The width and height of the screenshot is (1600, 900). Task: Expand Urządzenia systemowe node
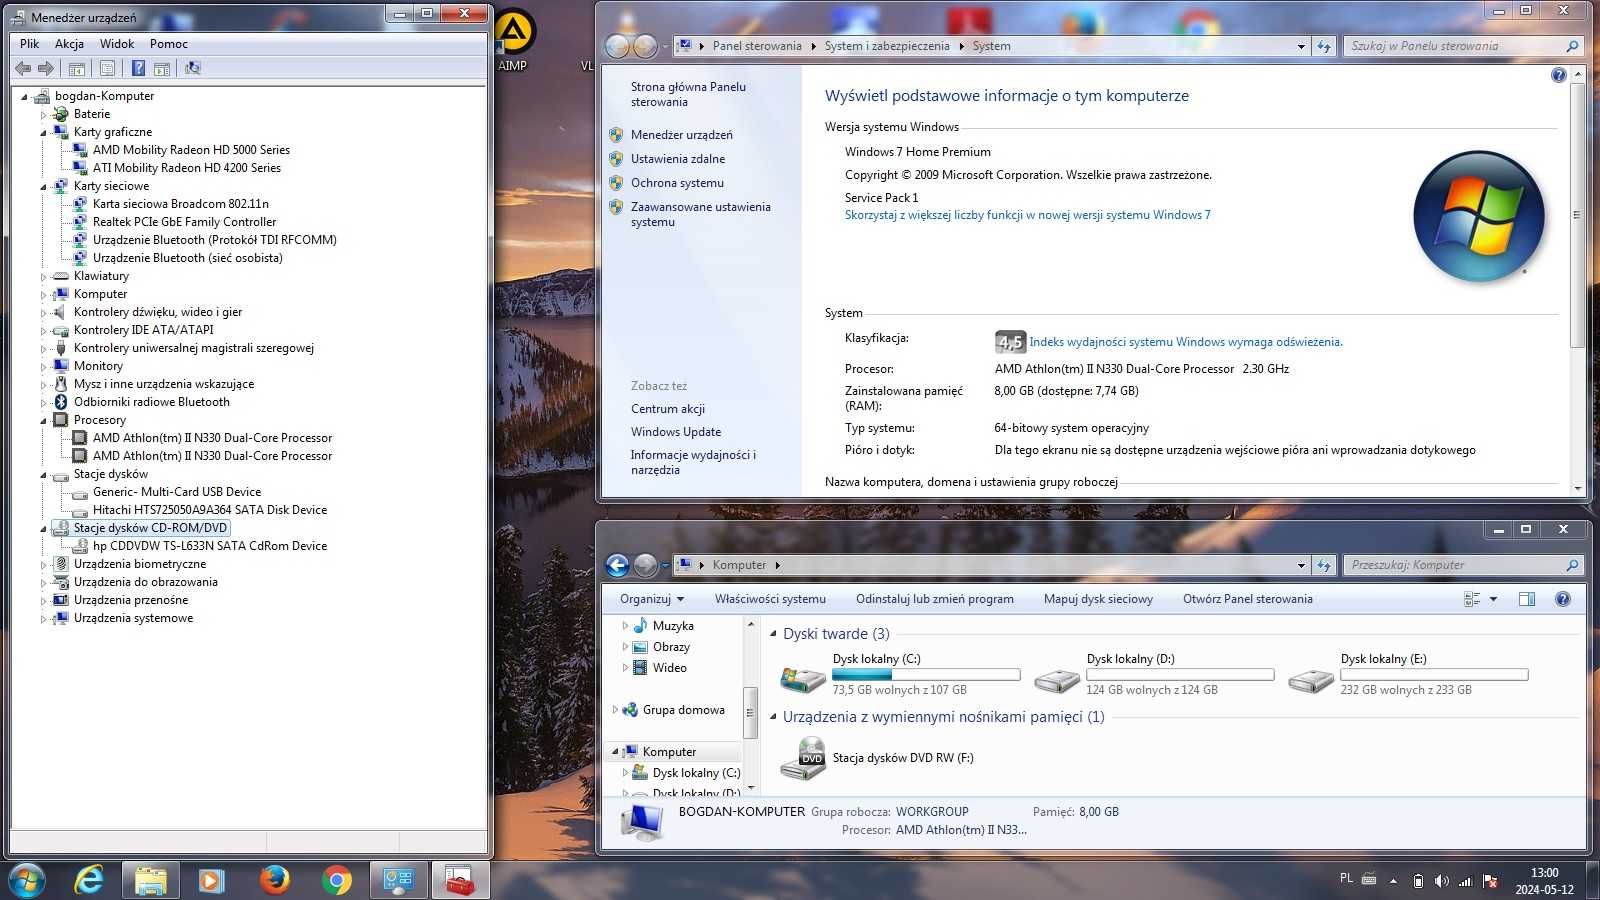[43, 618]
